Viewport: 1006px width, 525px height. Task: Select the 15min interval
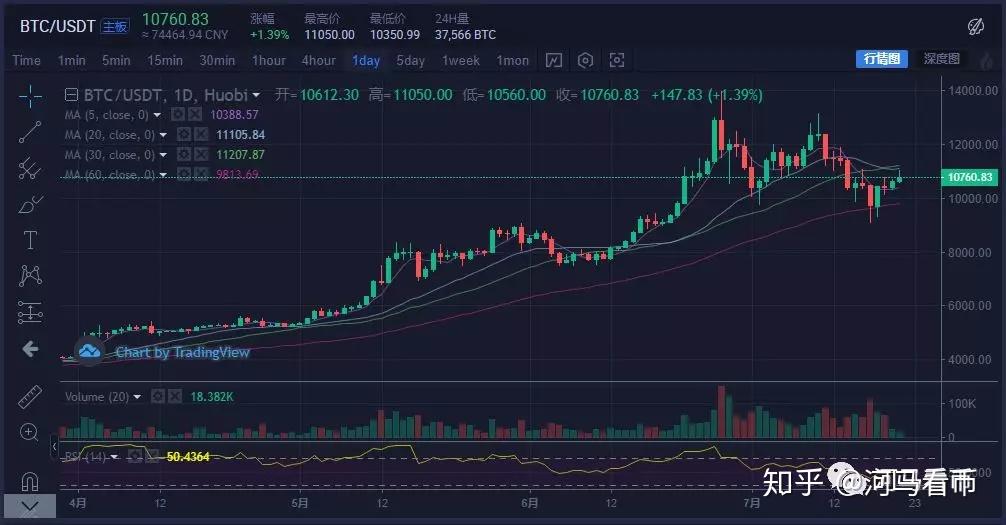[x=165, y=60]
